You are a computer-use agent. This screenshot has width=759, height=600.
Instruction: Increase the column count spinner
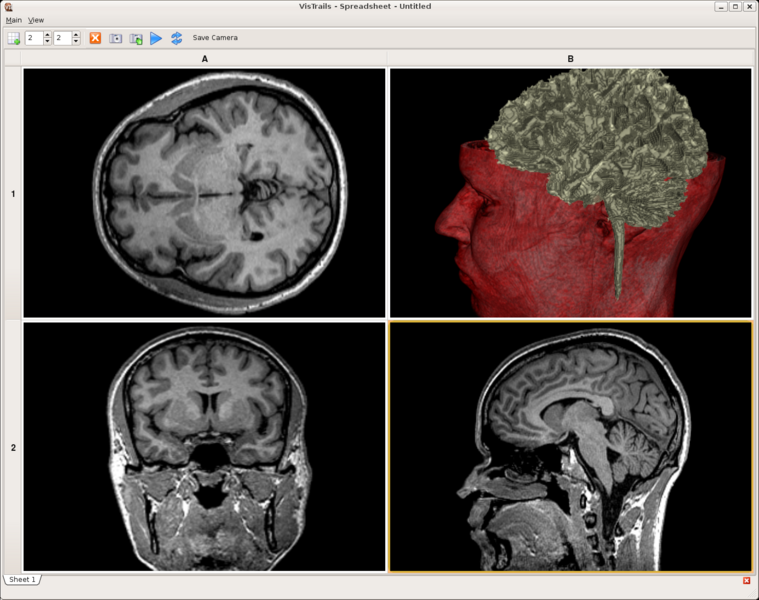[x=76, y=35]
